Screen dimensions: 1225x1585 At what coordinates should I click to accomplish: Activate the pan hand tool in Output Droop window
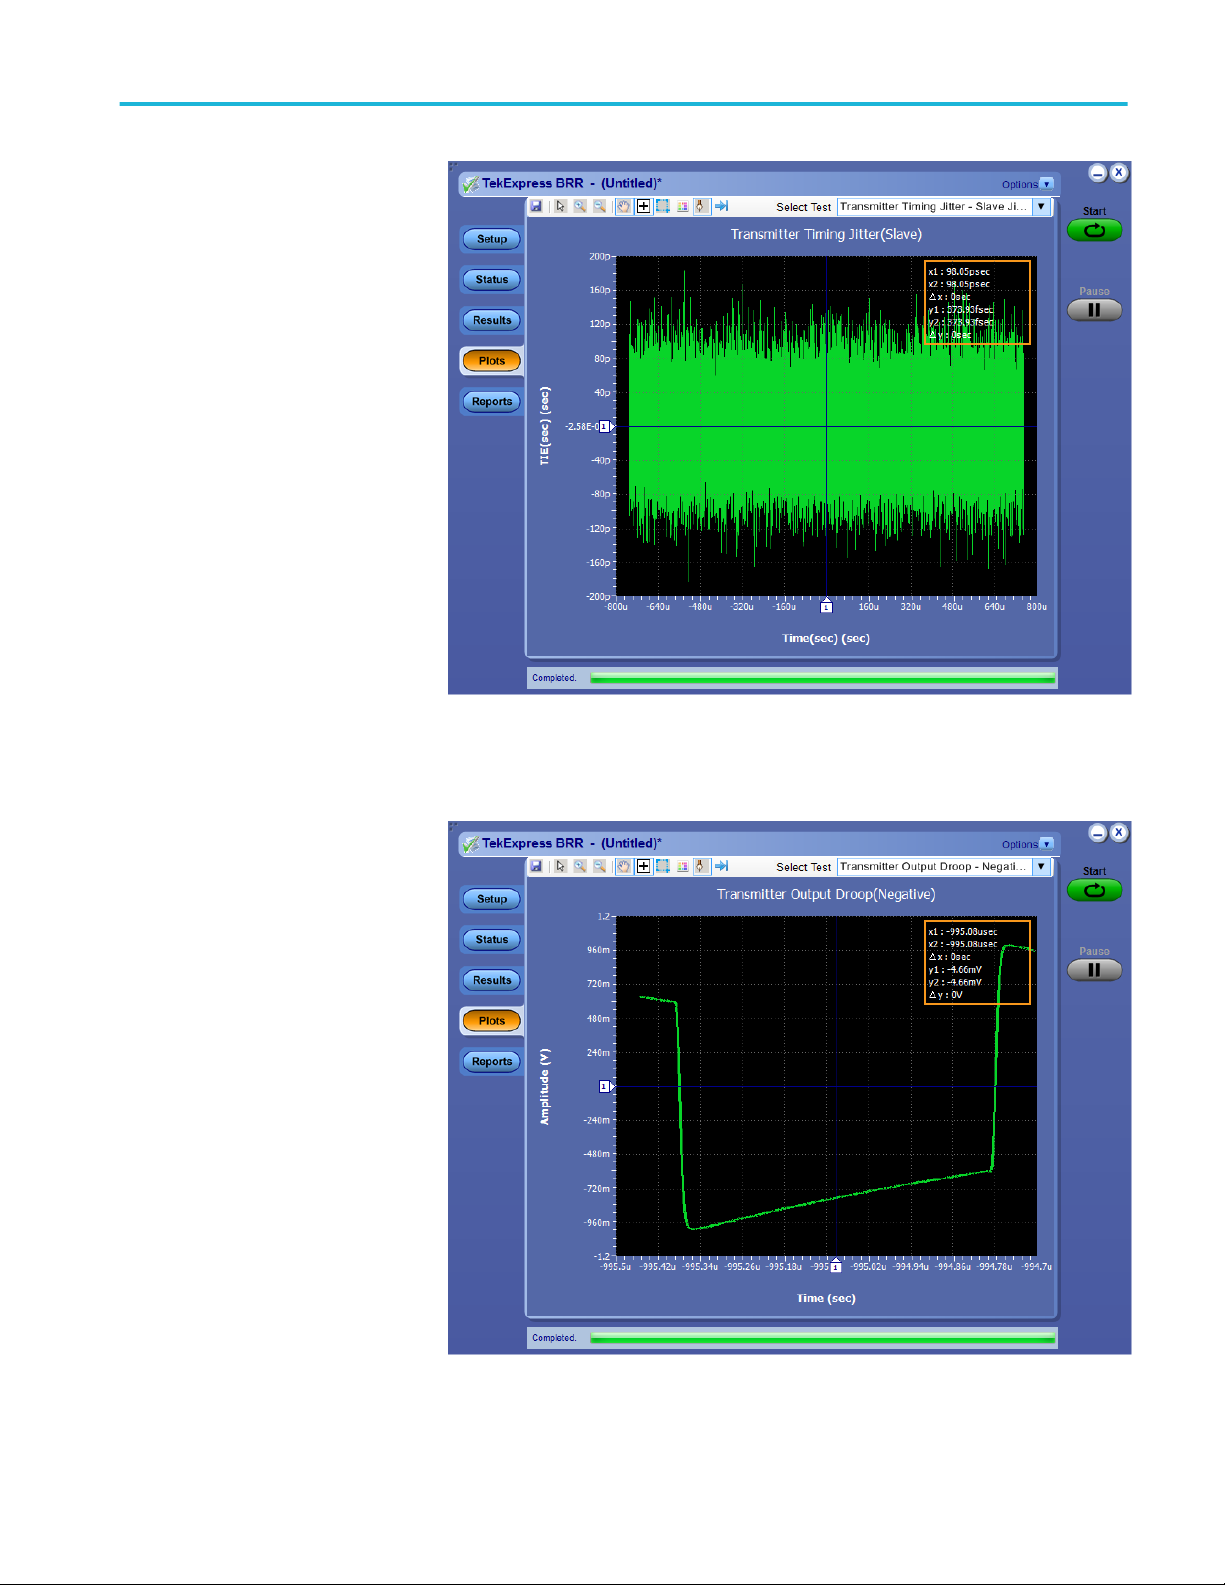[x=623, y=866]
